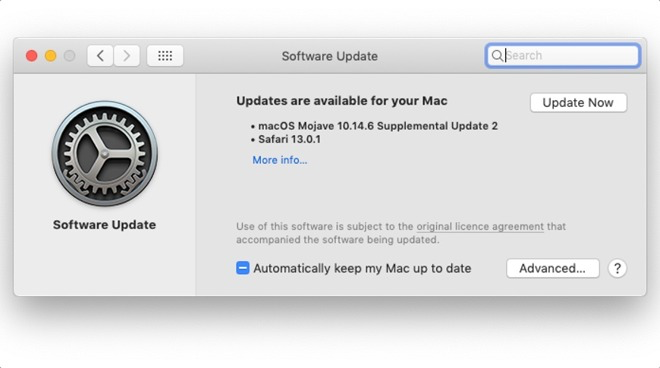660x368 pixels.
Task: Select the macOS Mojave 10.14.6 Supplemental Update entry
Action: pos(378,126)
